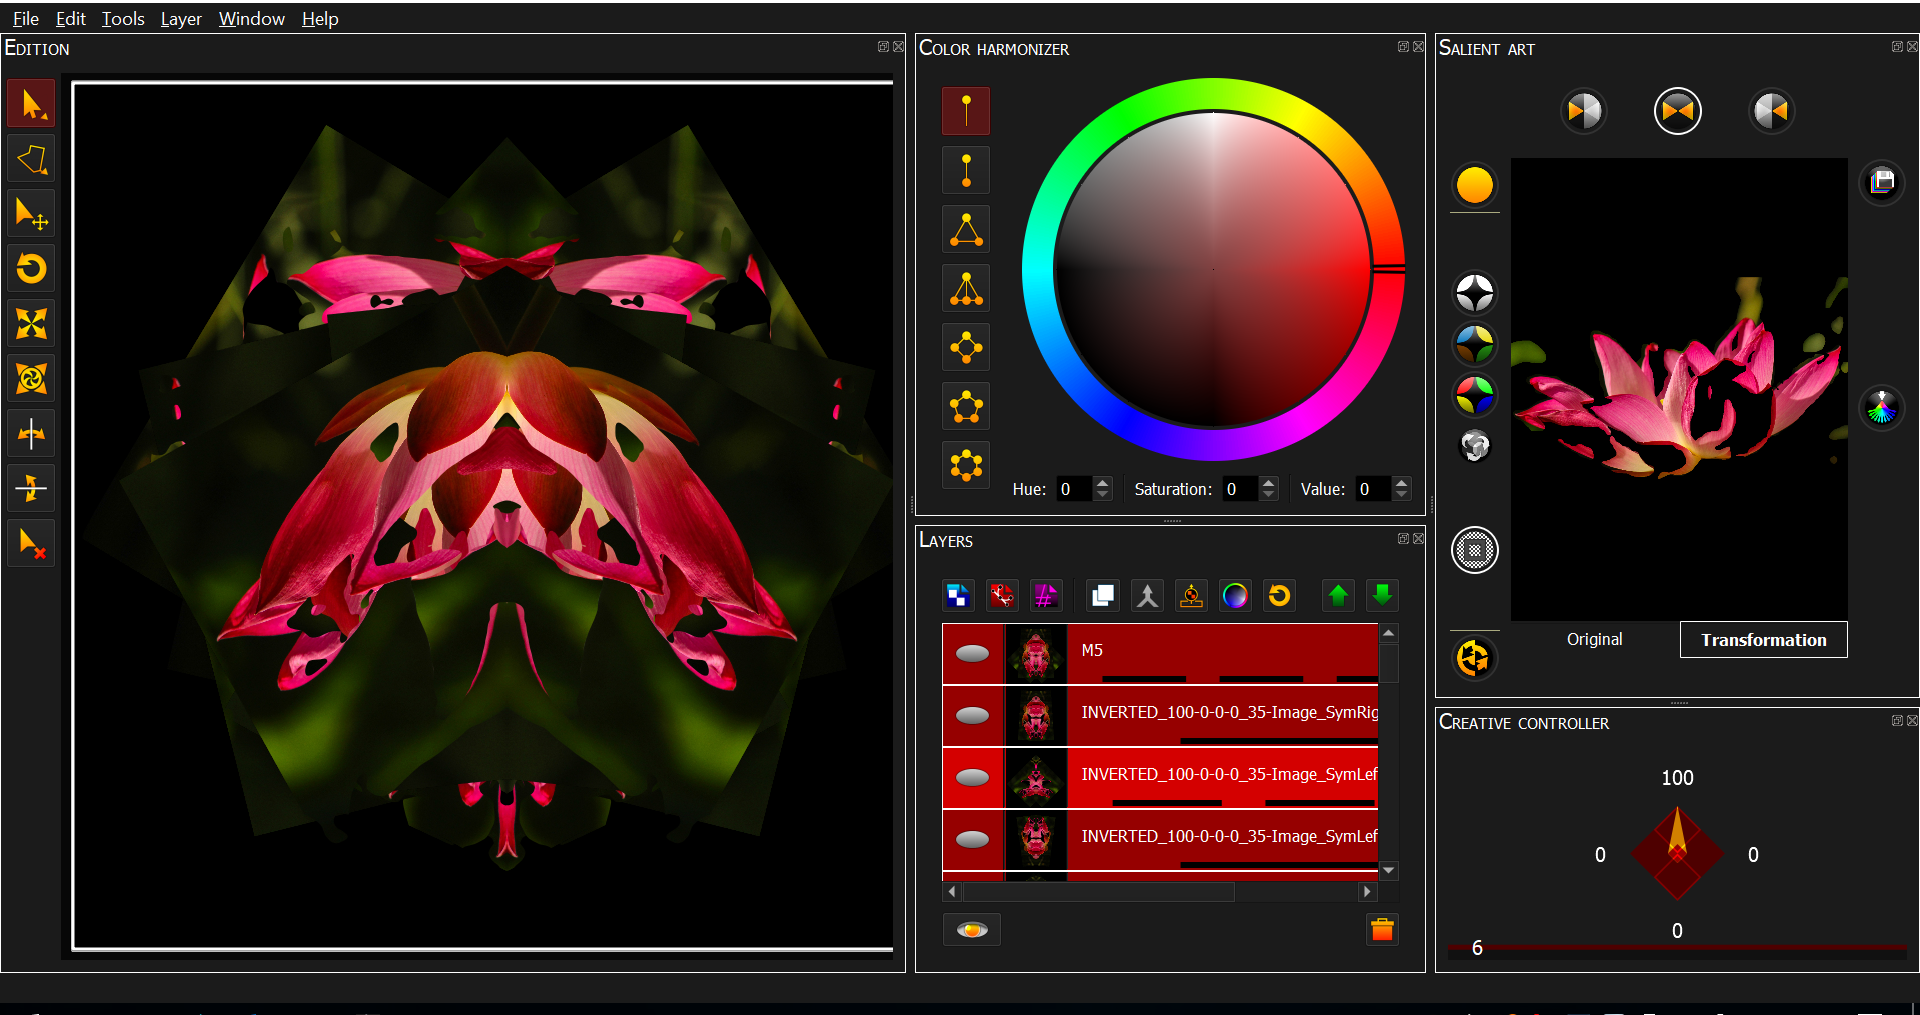Click the blue checker blend layer icon
Viewport: 1920px width, 1015px height.
(x=958, y=596)
